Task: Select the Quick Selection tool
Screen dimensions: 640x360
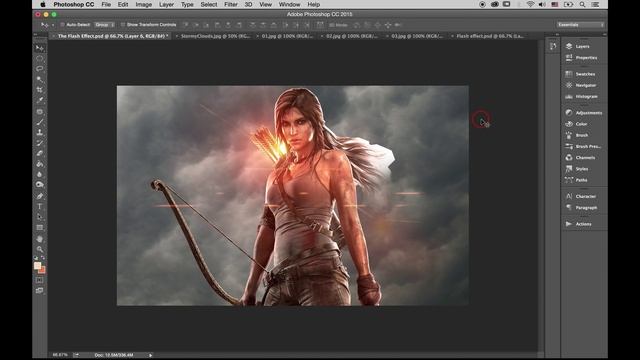Action: 40,79
